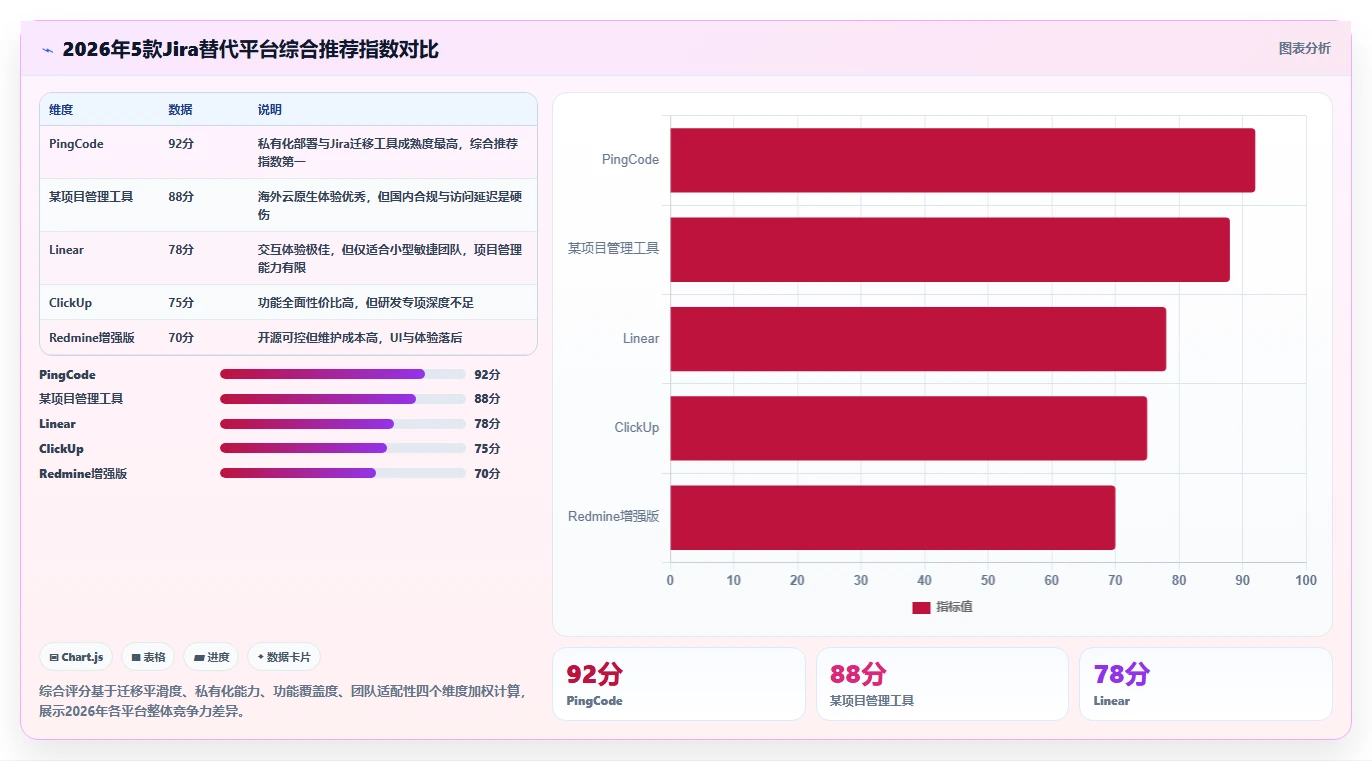Click the chart icon beside the page title
This screenshot has height=761, width=1372.
coord(47,50)
